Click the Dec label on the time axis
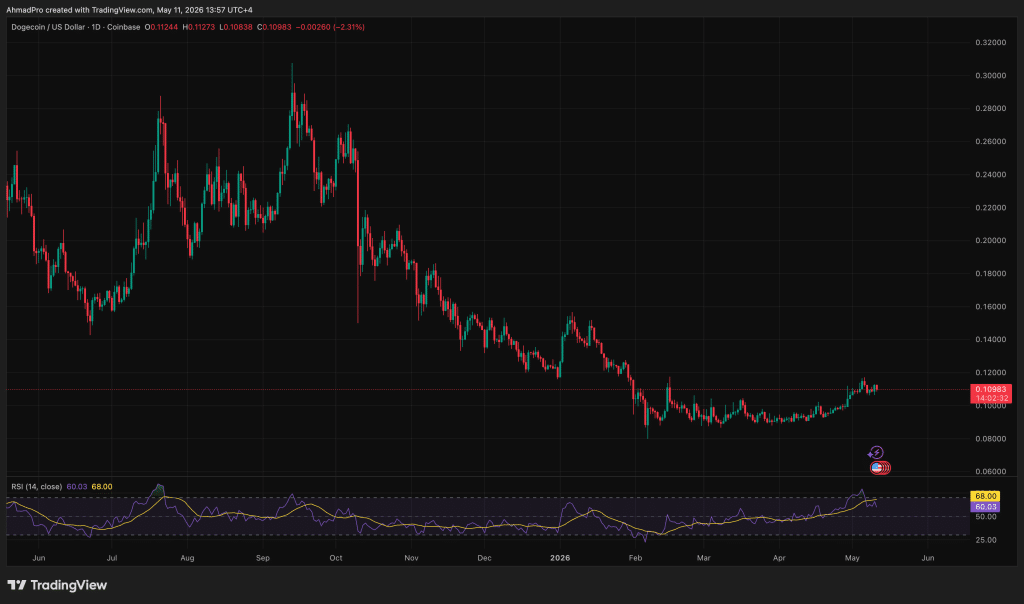Viewport: 1024px width, 604px height. (484, 558)
